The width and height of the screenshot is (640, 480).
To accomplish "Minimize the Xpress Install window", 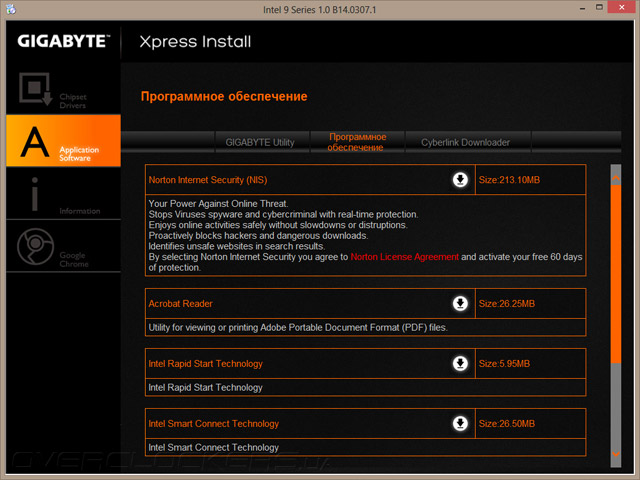I will pyautogui.click(x=582, y=8).
